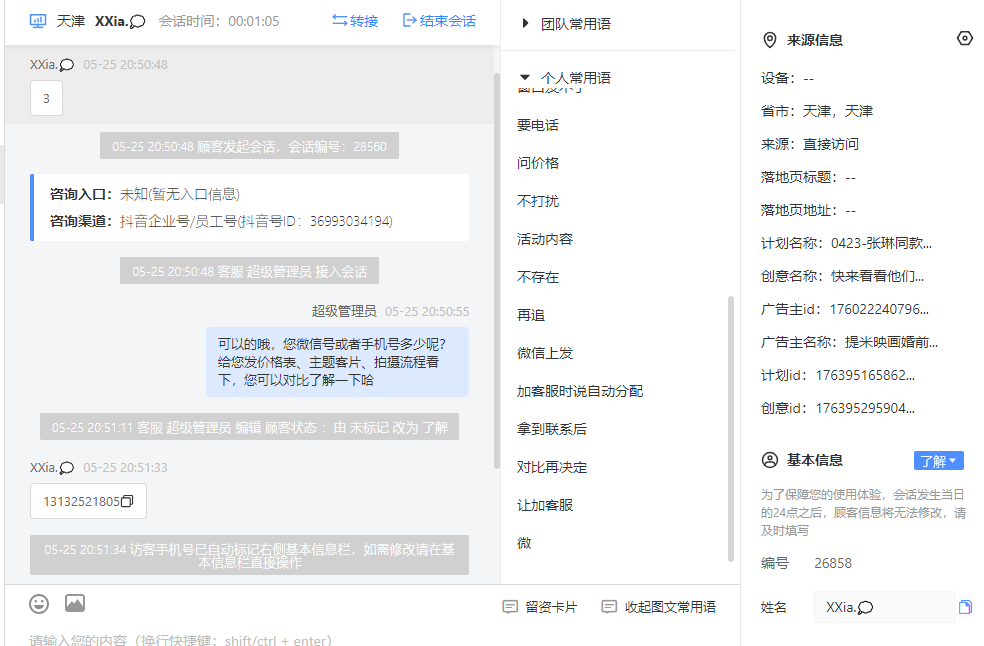This screenshot has width=984, height=646.
Task: Click the 访客手机号已自动标记 system notice
Action: point(249,555)
